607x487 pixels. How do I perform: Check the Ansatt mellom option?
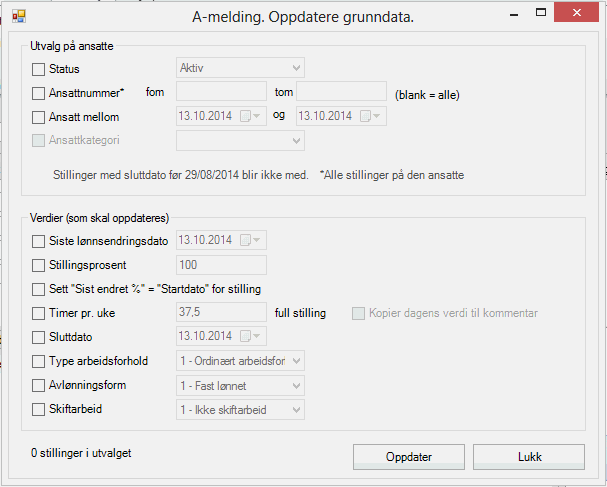pos(39,117)
